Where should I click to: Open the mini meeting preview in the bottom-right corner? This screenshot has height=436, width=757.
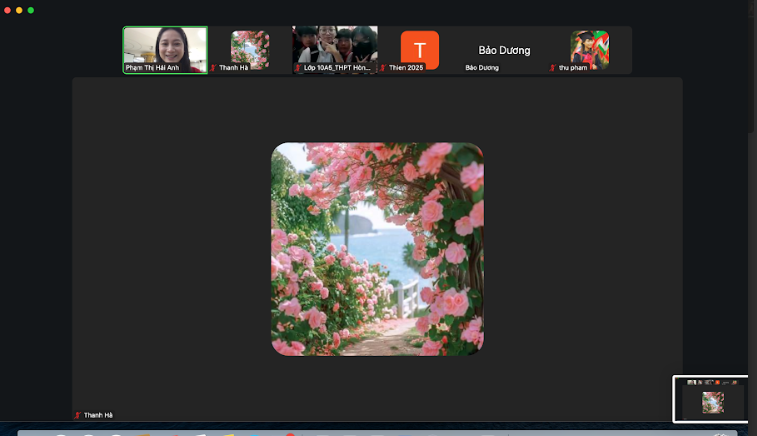click(710, 400)
